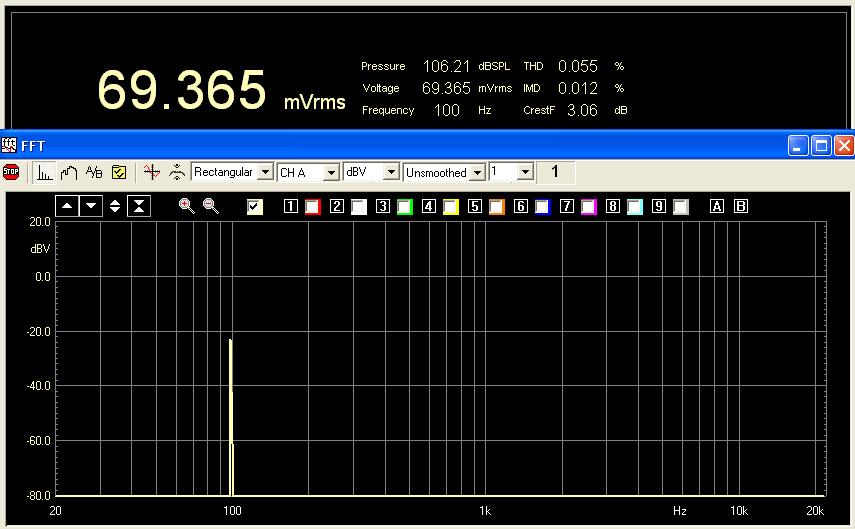This screenshot has height=529, width=855.
Task: Select the spectrum bar graph view icon
Action: tap(45, 172)
